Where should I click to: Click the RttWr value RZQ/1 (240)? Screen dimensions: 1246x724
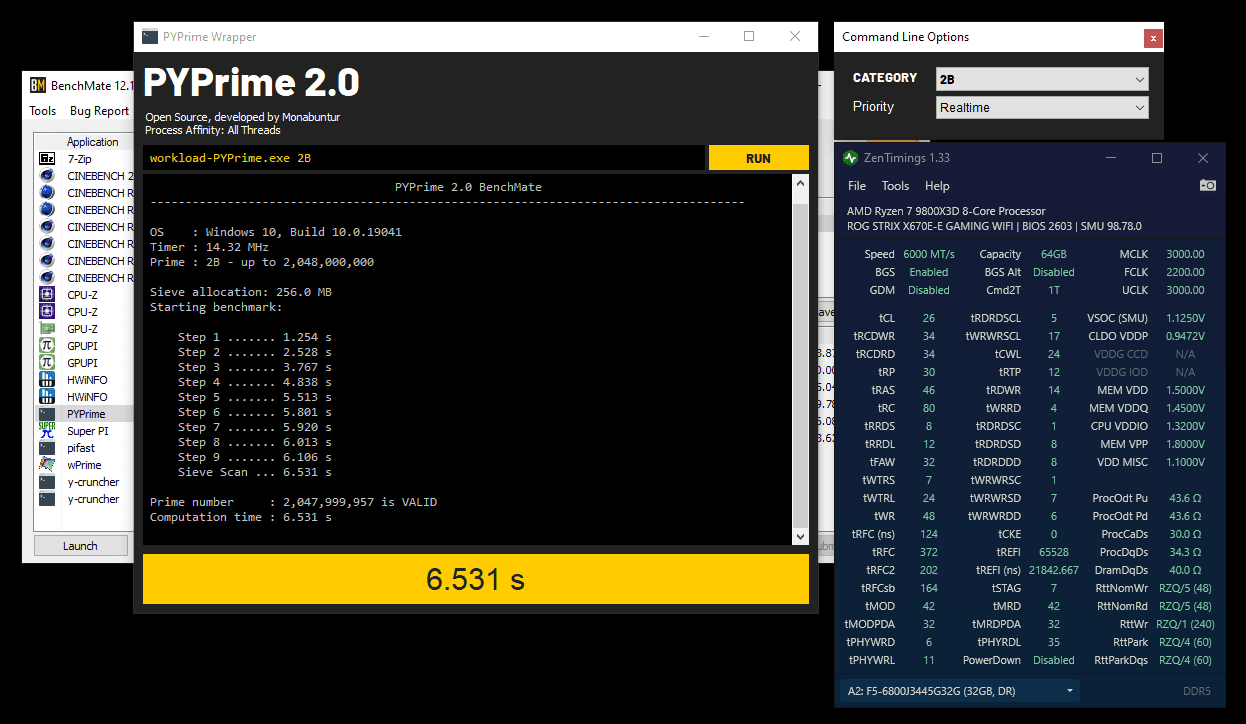1184,624
